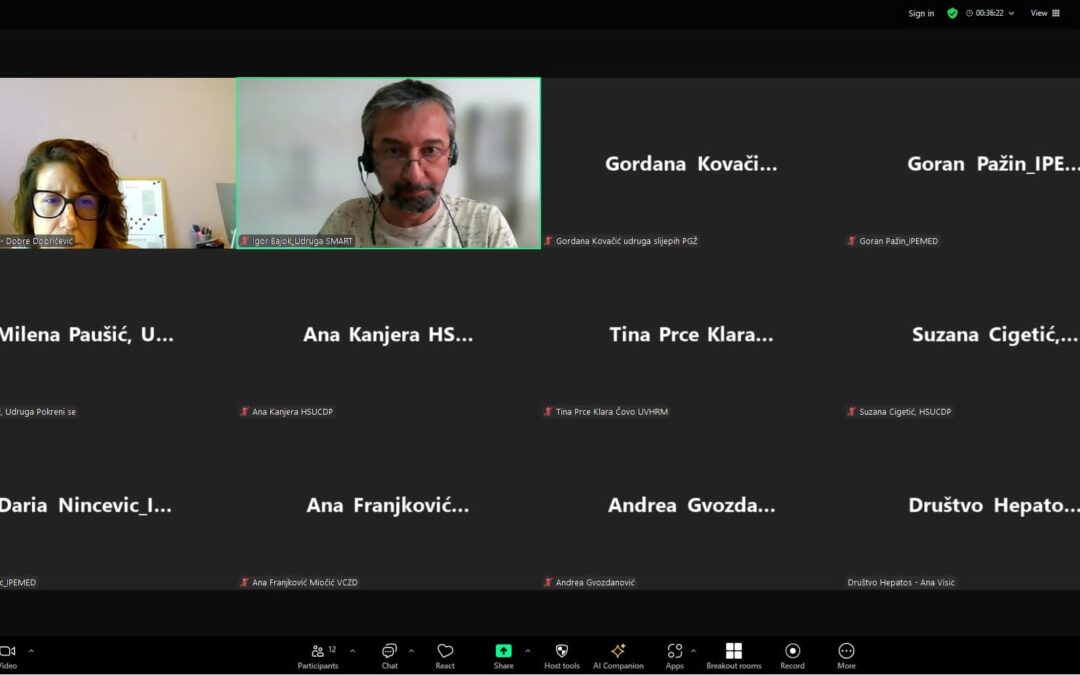
Task: Expand video options chevron
Action: click(x=31, y=651)
